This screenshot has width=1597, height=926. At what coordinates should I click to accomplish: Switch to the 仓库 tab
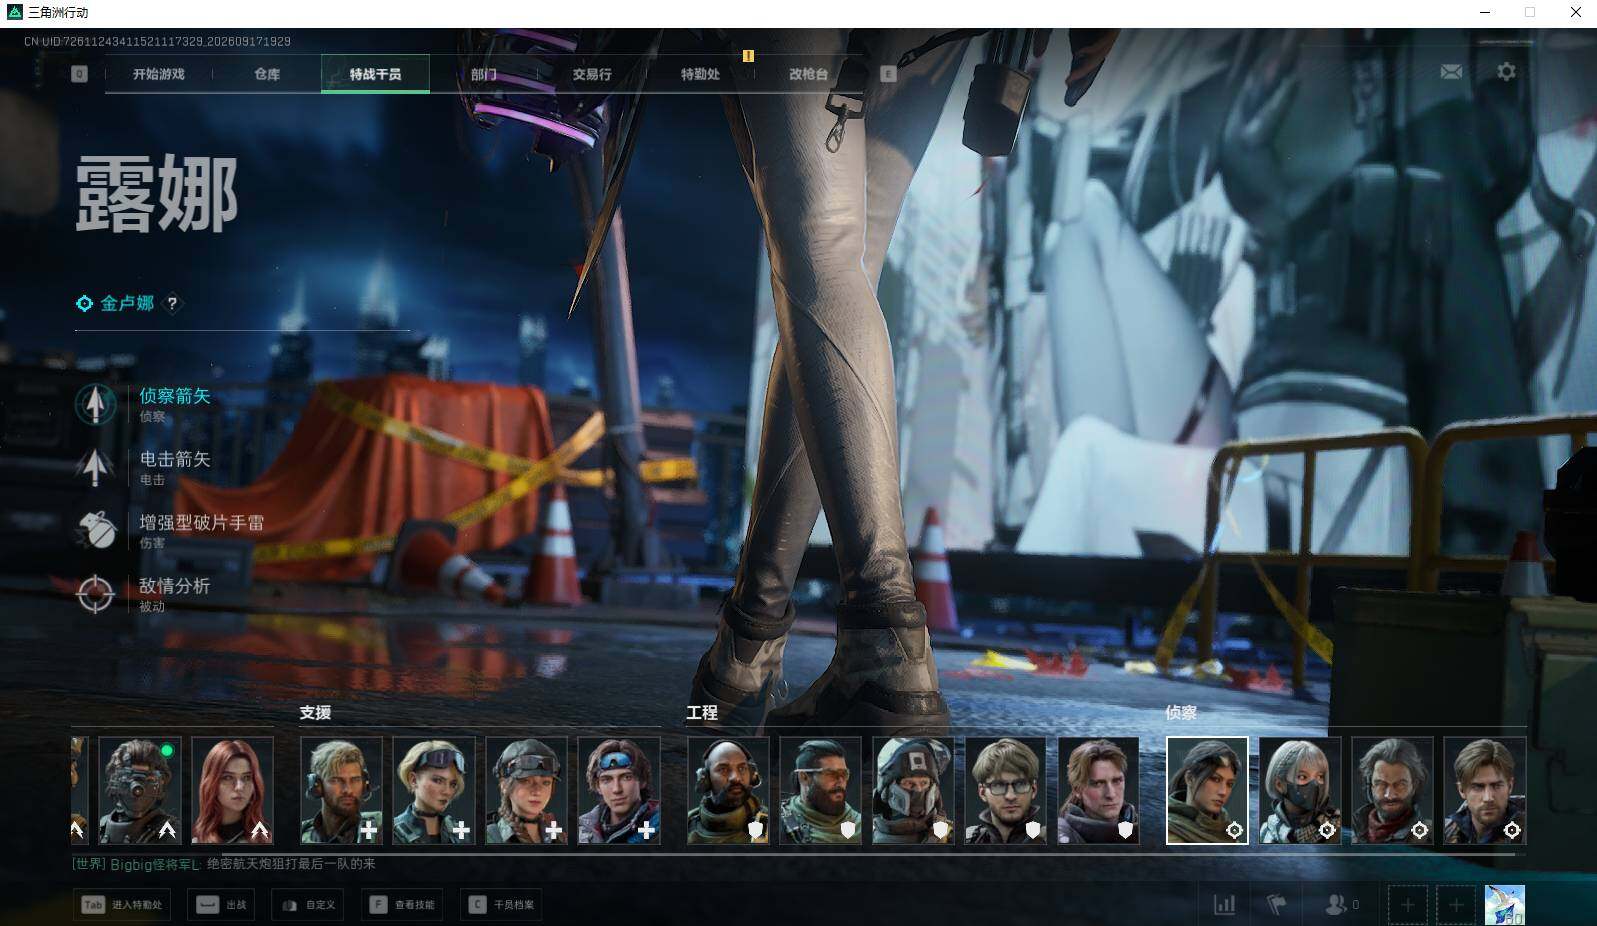[x=267, y=74]
